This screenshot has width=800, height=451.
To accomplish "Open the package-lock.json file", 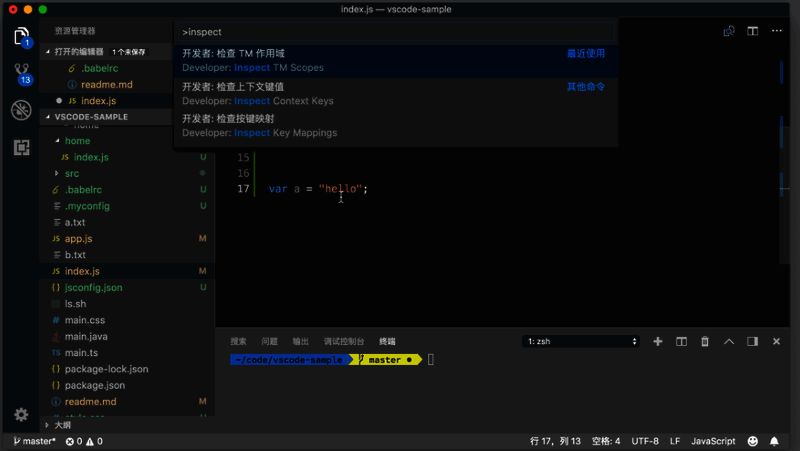I will [x=106, y=369].
